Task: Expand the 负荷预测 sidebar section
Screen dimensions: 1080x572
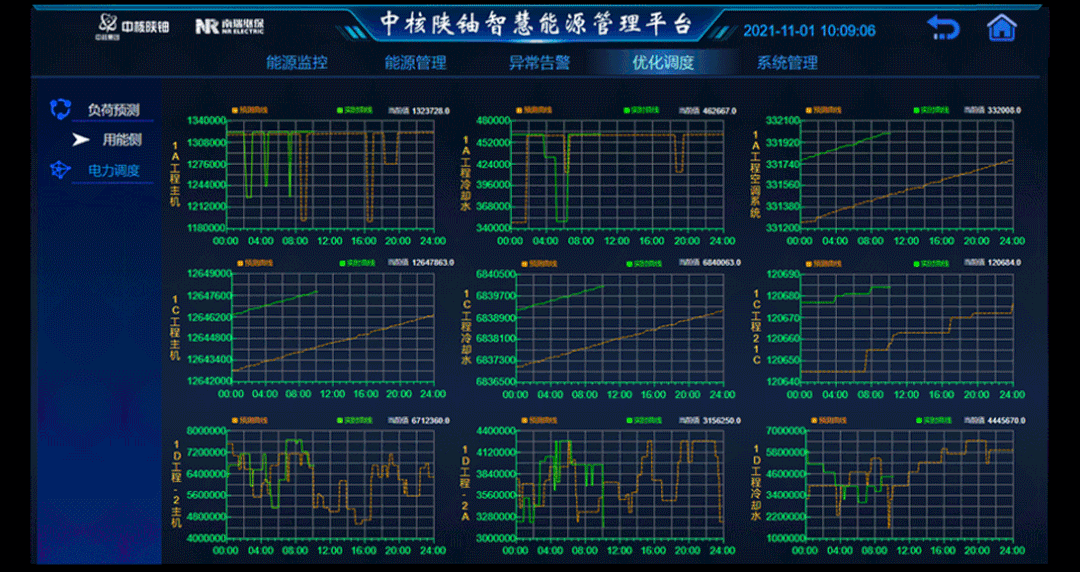Action: [112, 110]
